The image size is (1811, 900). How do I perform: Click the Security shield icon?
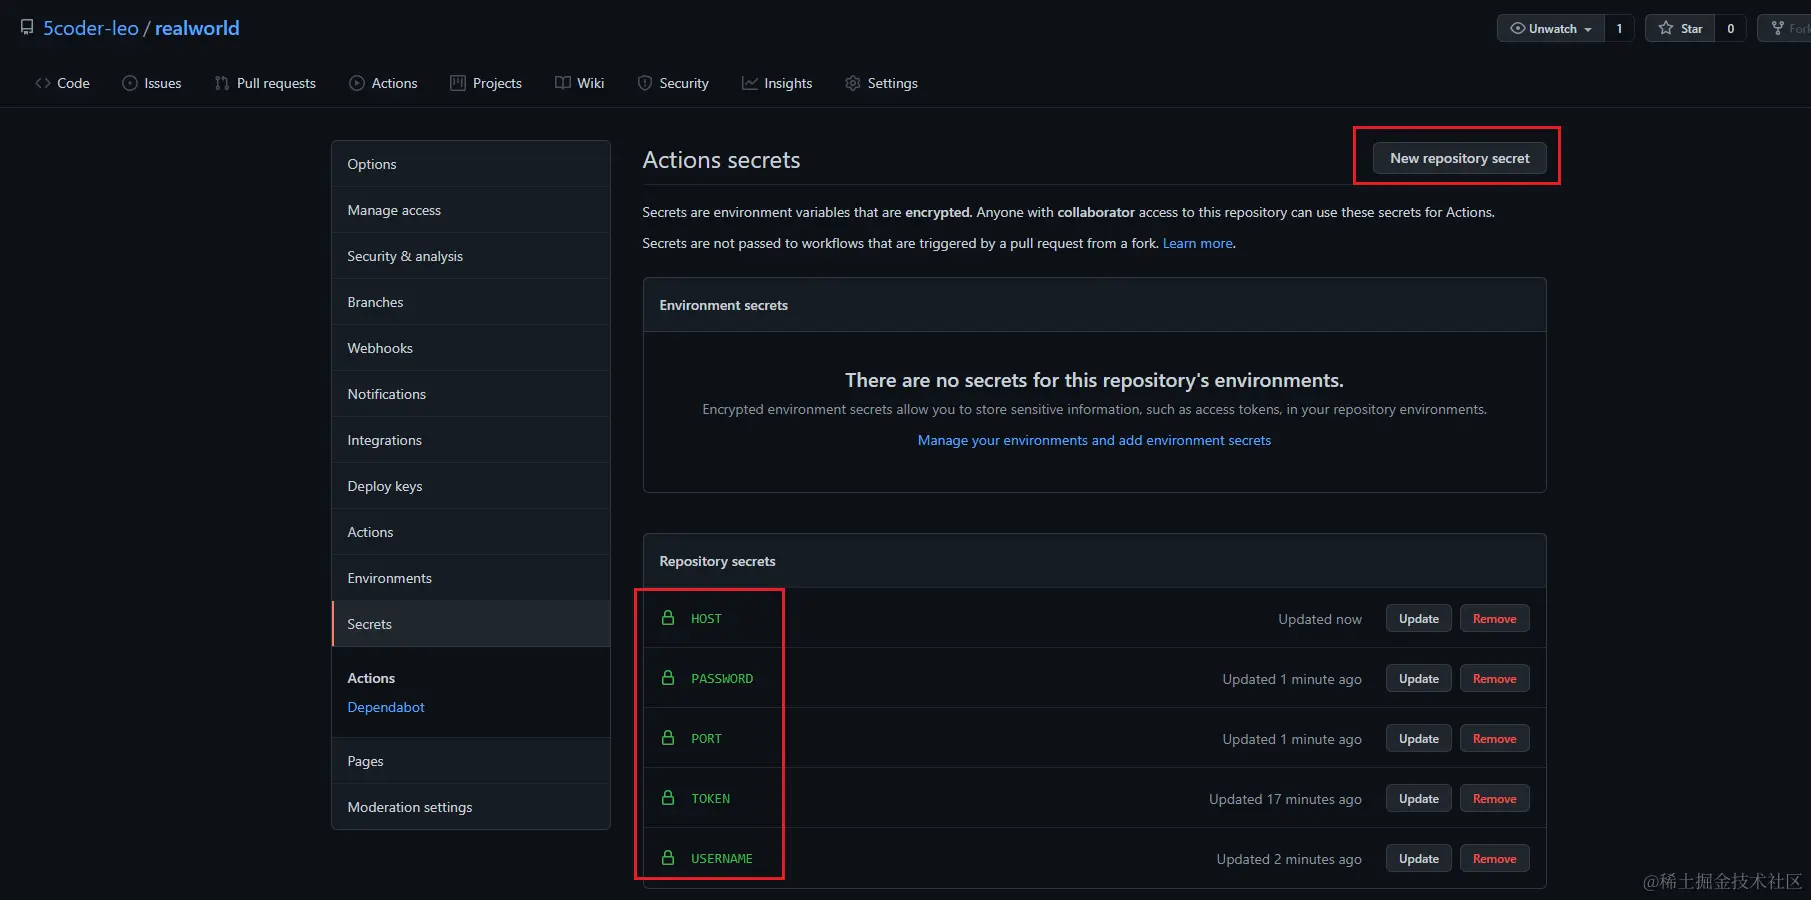(645, 83)
